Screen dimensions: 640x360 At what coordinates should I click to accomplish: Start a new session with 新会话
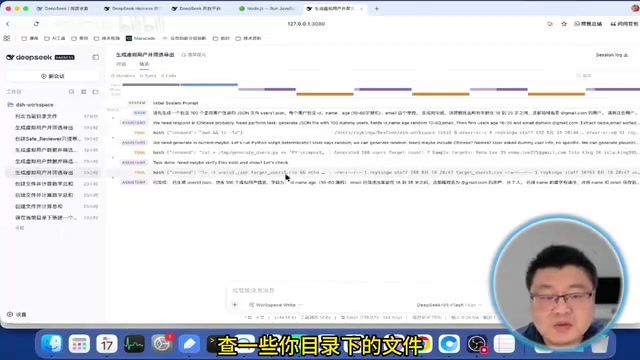tap(53, 76)
